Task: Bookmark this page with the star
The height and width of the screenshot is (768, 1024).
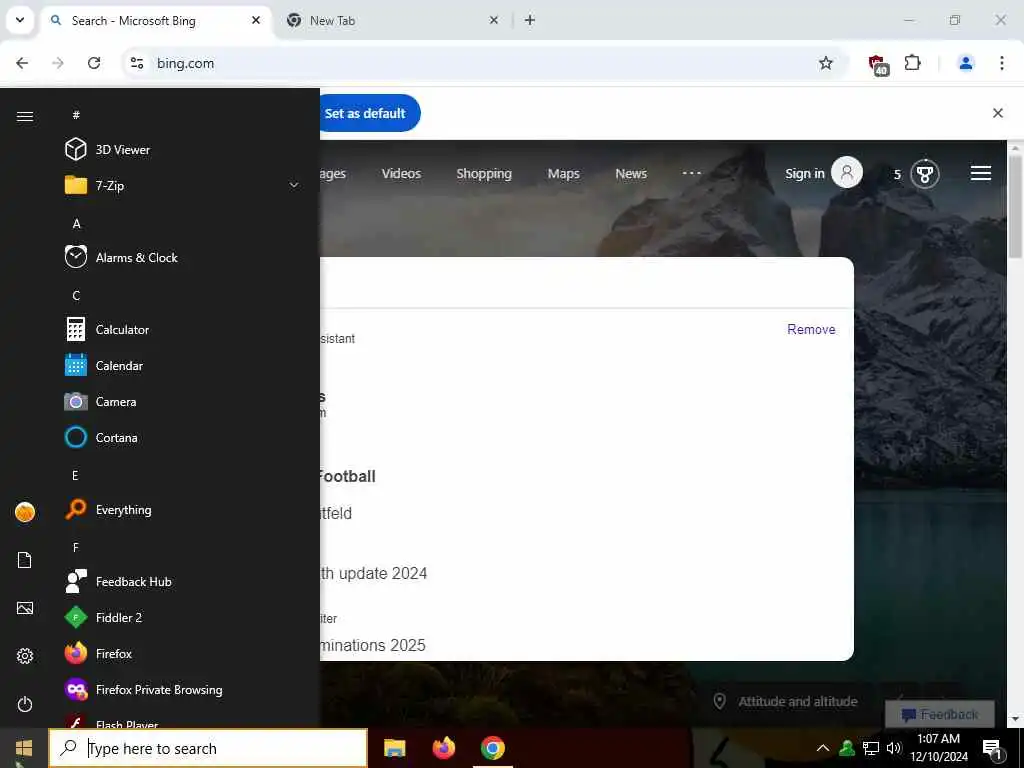Action: [x=826, y=63]
